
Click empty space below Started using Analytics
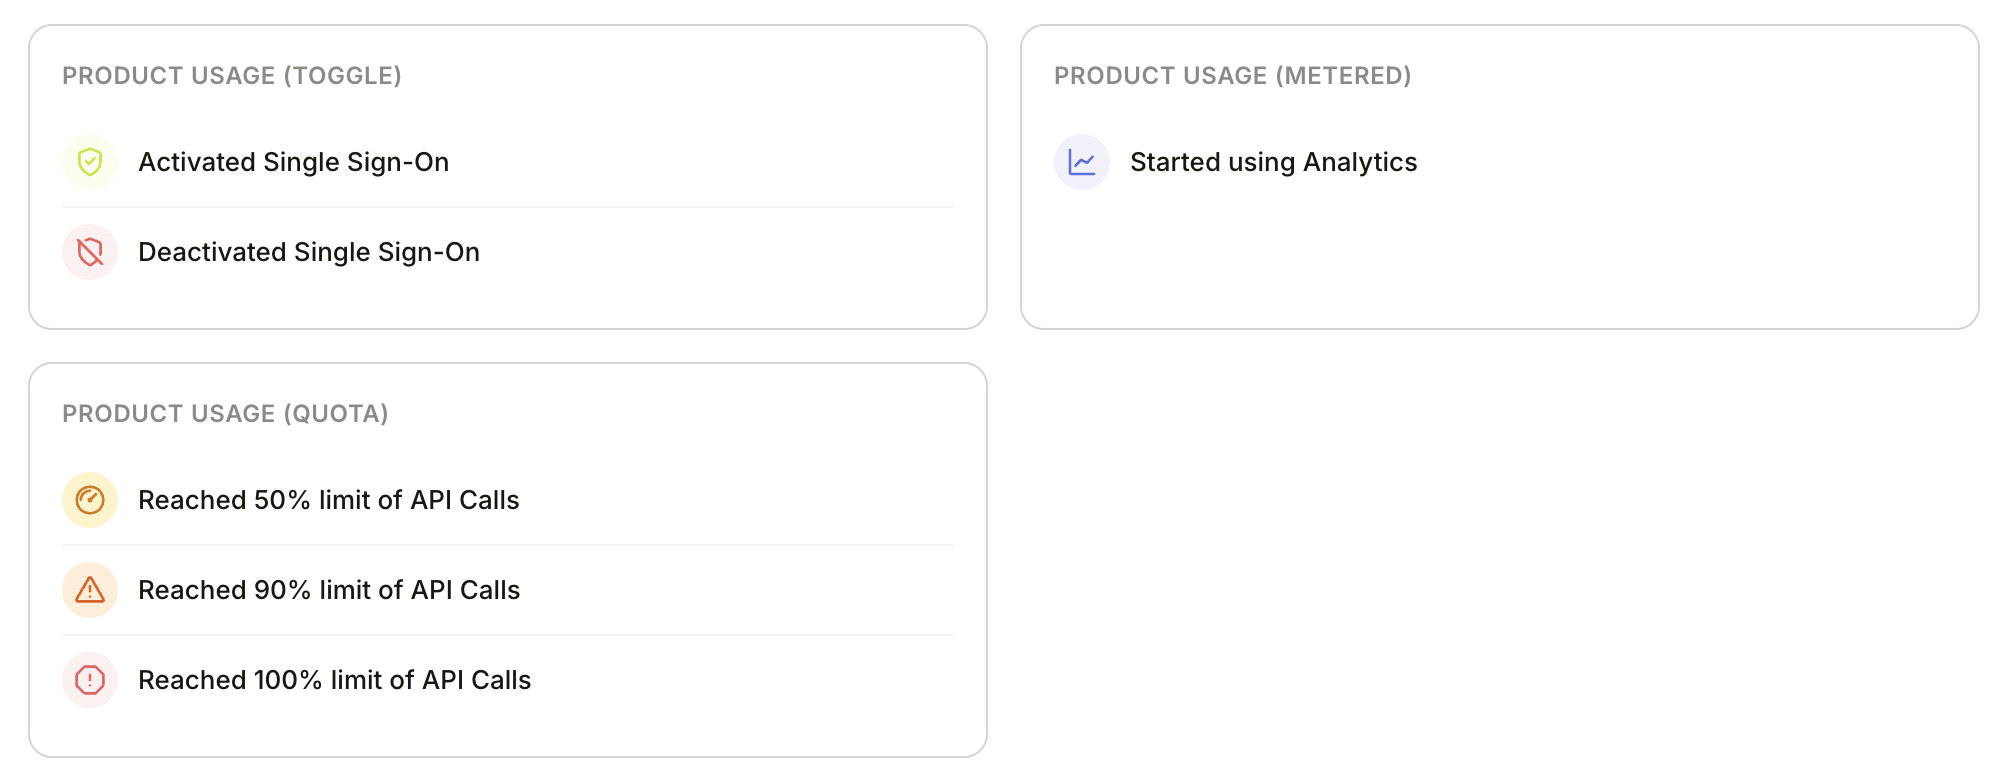[x=1498, y=260]
